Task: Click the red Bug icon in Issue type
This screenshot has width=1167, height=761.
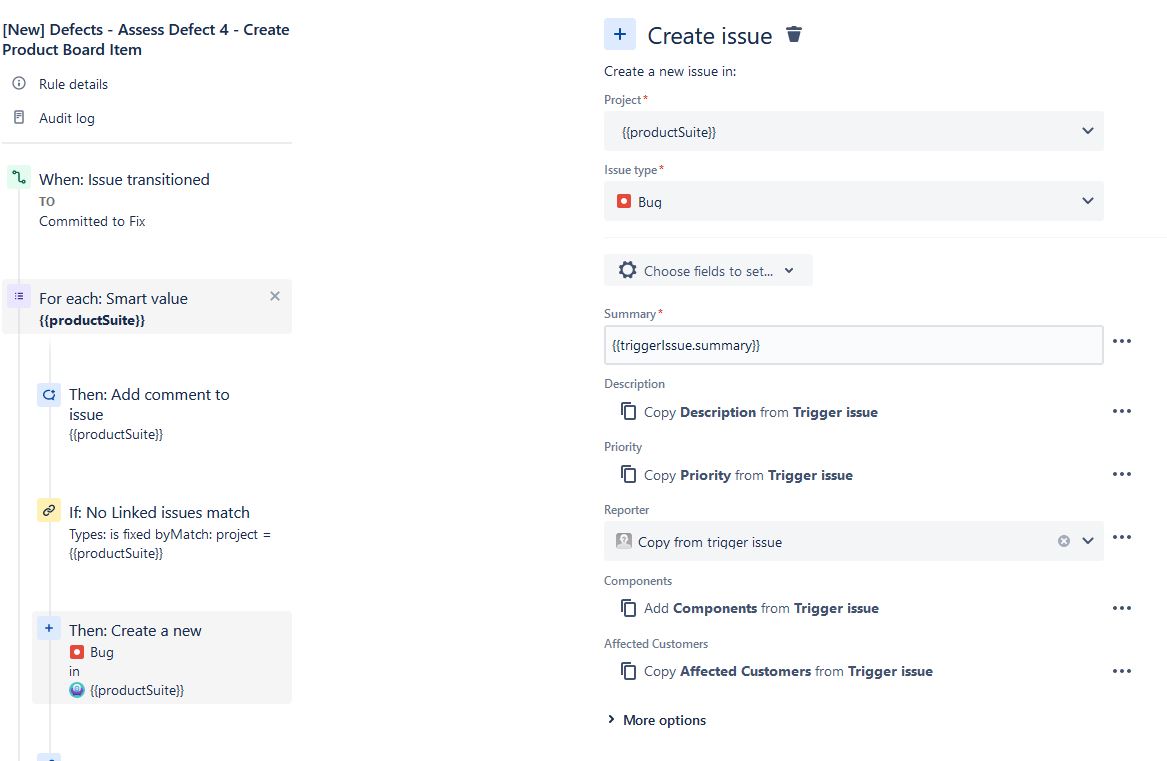Action: 624,201
